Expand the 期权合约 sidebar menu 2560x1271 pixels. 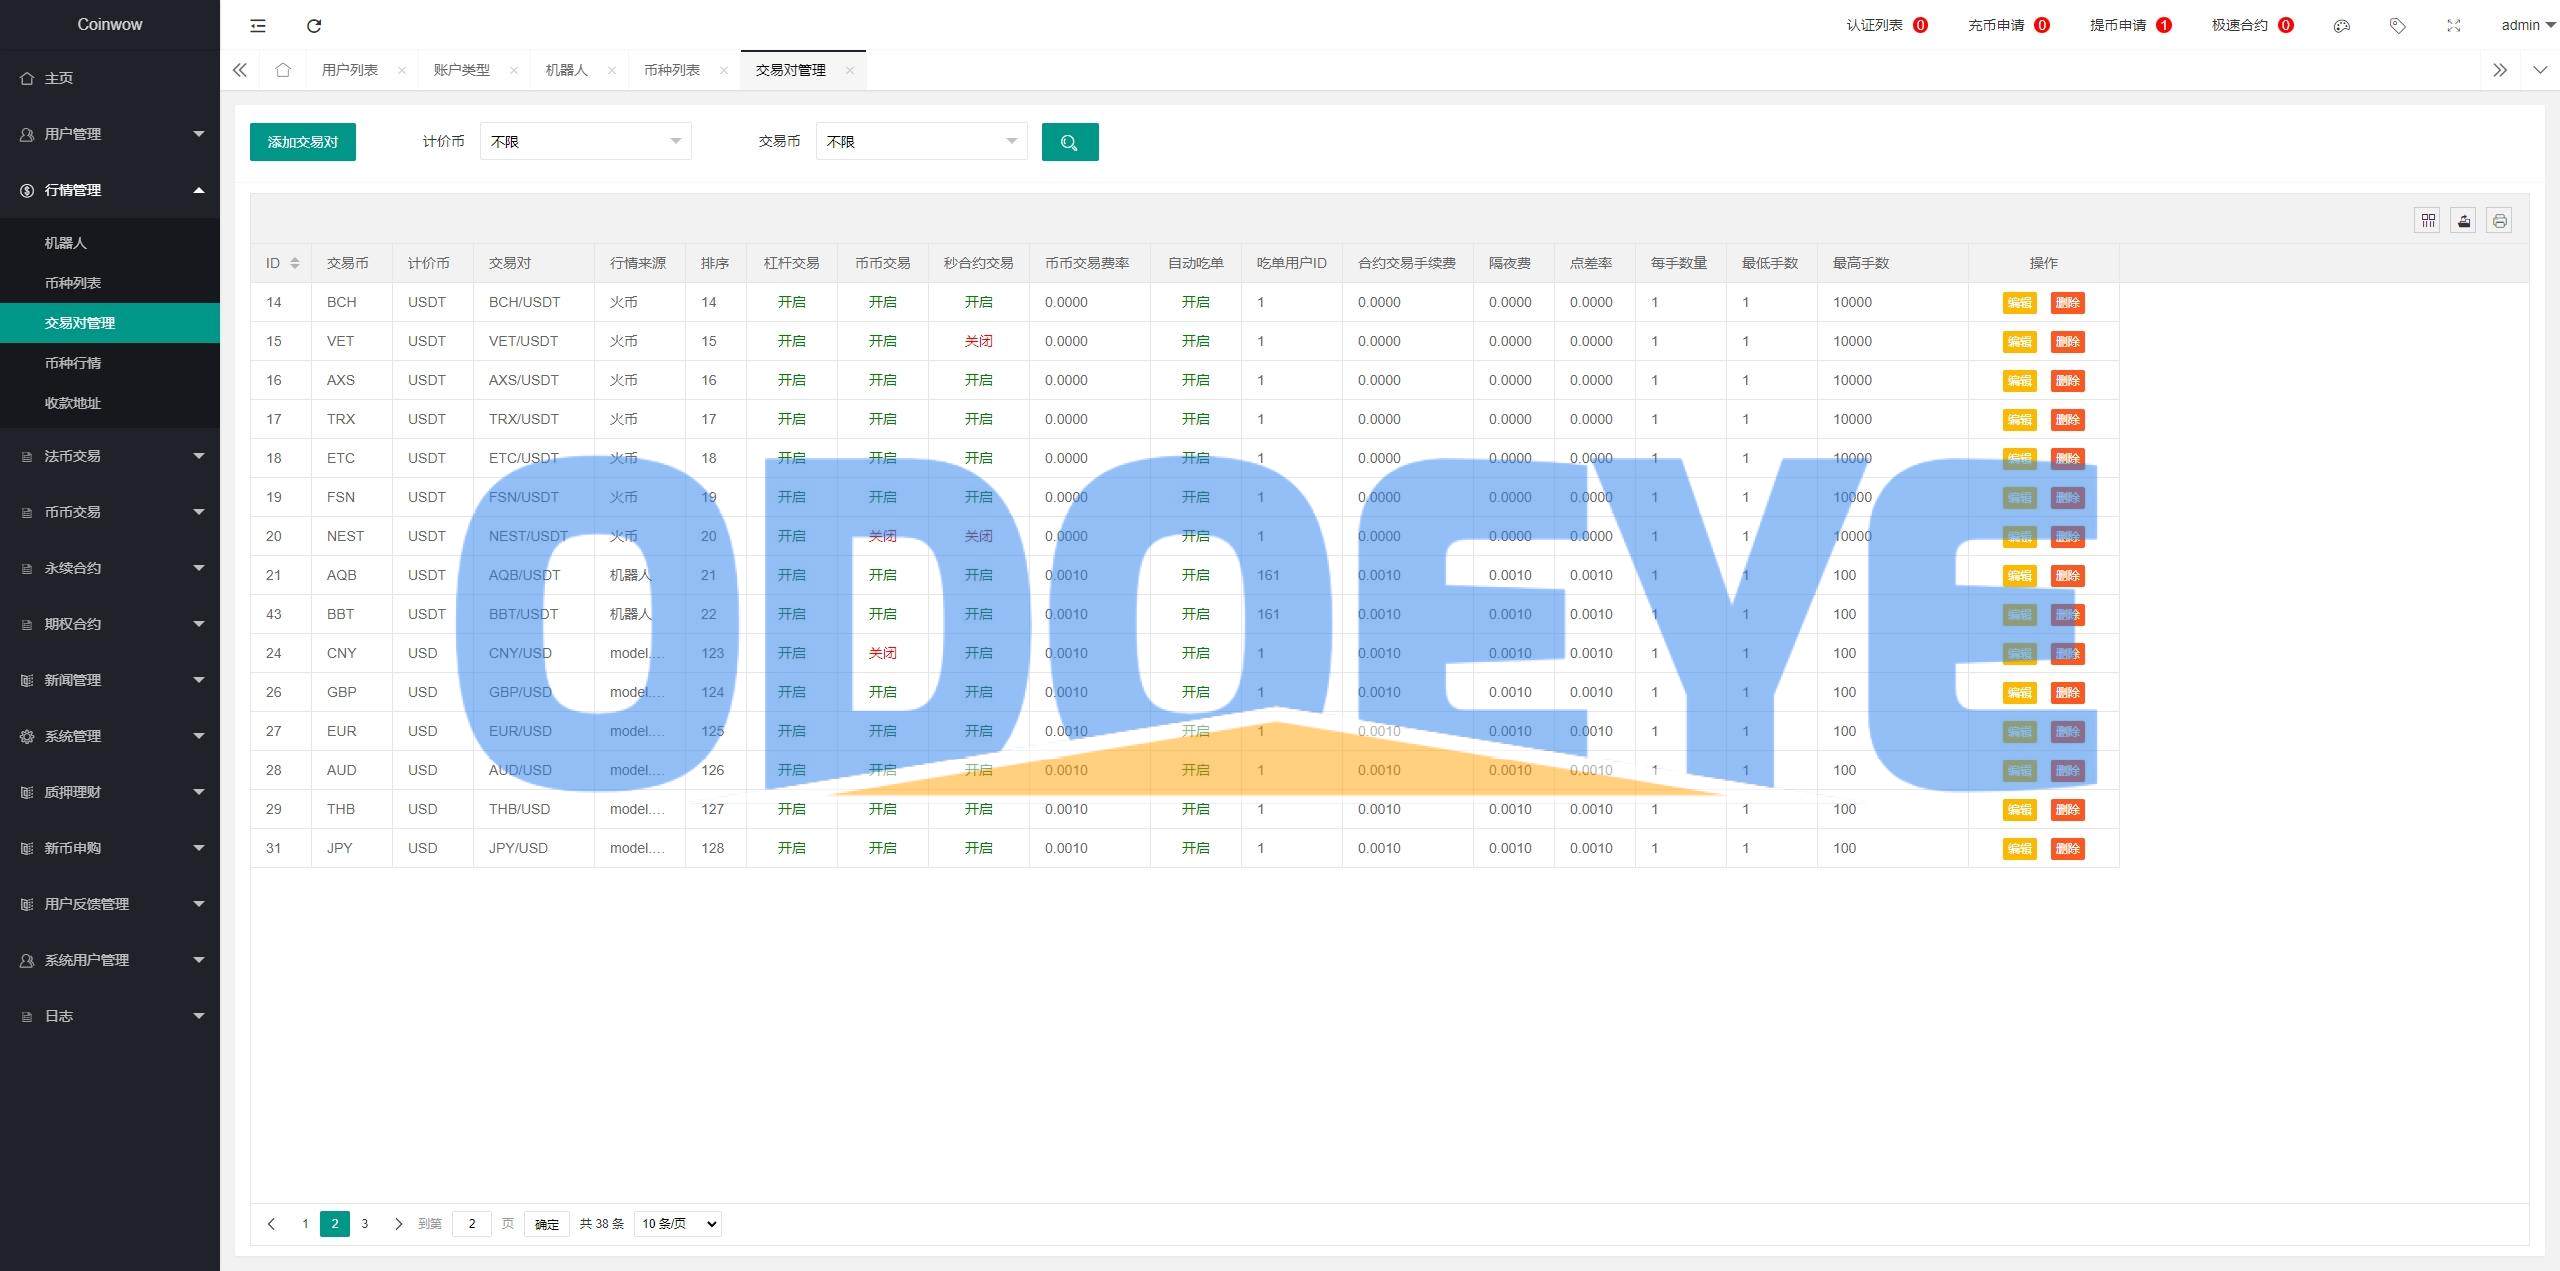click(x=110, y=624)
